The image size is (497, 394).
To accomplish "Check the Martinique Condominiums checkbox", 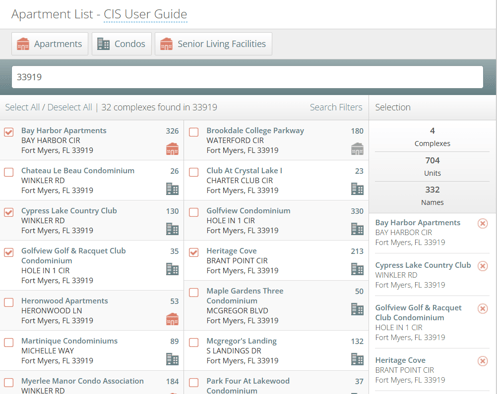I will [x=9, y=342].
